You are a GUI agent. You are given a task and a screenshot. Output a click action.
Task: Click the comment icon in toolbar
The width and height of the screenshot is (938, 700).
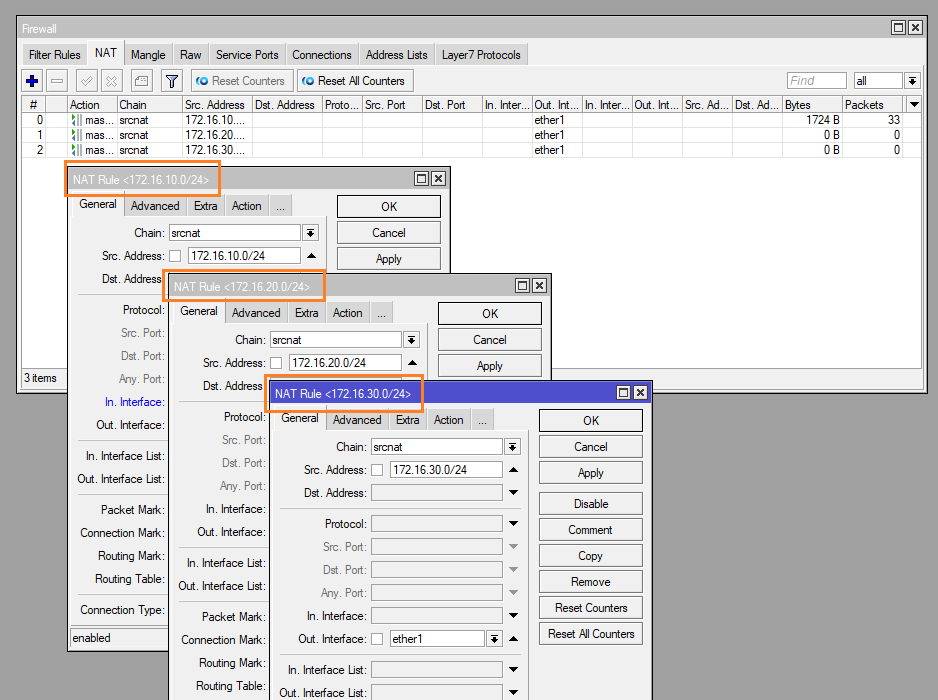pyautogui.click(x=141, y=81)
